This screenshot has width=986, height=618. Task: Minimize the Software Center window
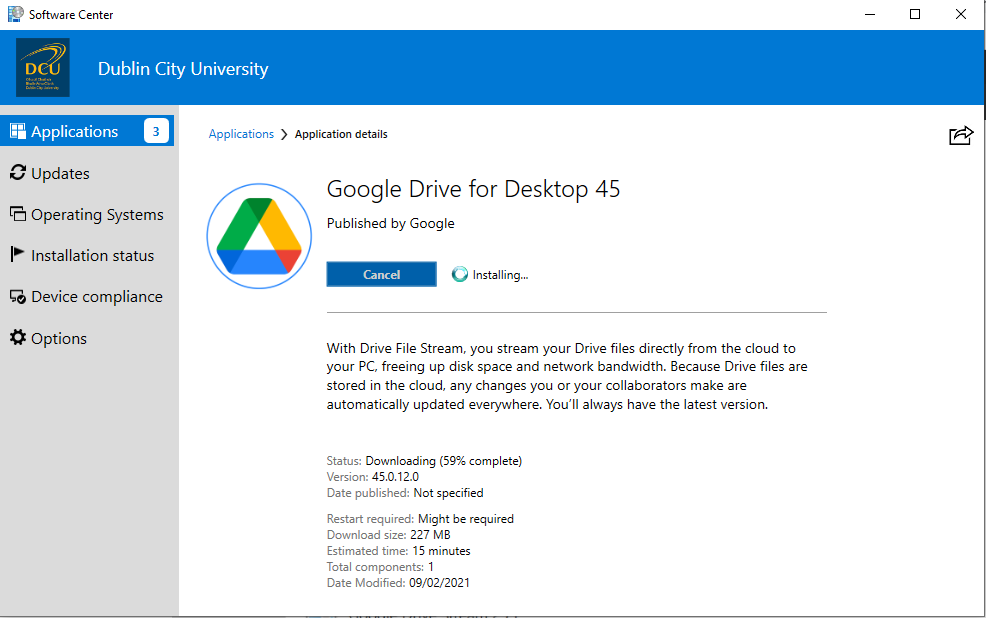870,14
